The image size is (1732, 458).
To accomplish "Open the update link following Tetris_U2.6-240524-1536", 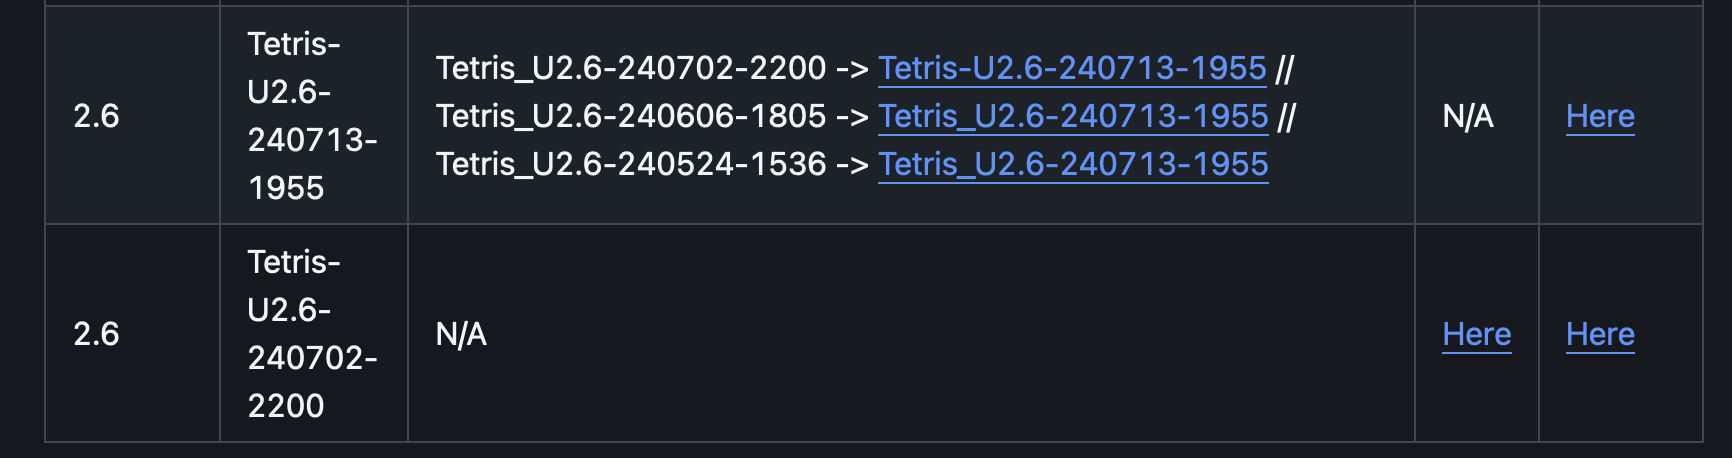I will click(x=1073, y=164).
